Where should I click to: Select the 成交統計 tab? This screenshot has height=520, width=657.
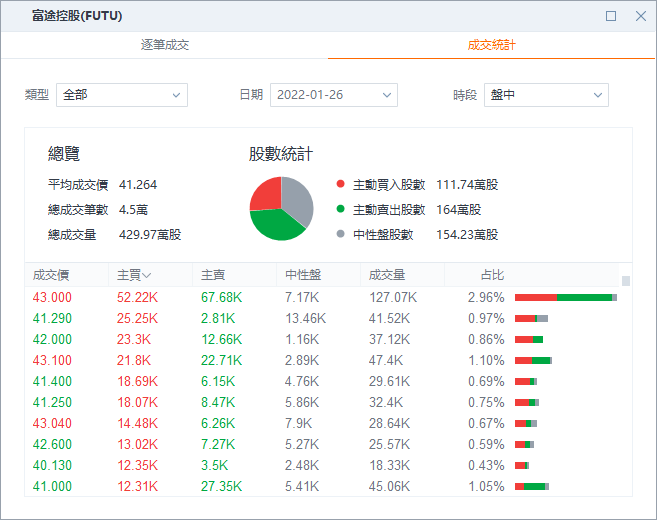pos(491,45)
